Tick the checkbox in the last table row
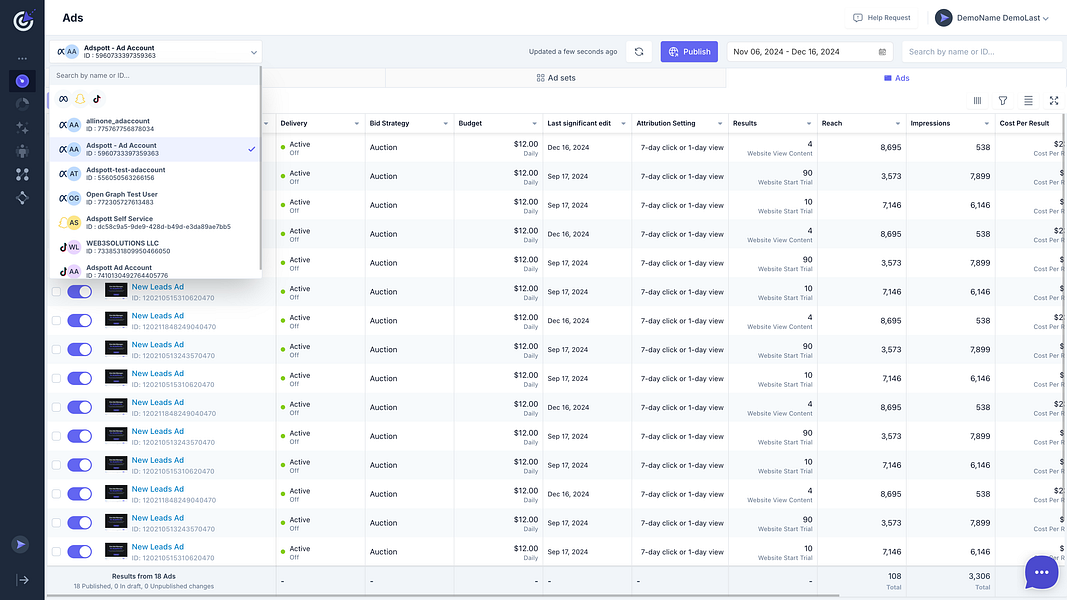Screen dimensions: 1067x600 tap(56, 552)
